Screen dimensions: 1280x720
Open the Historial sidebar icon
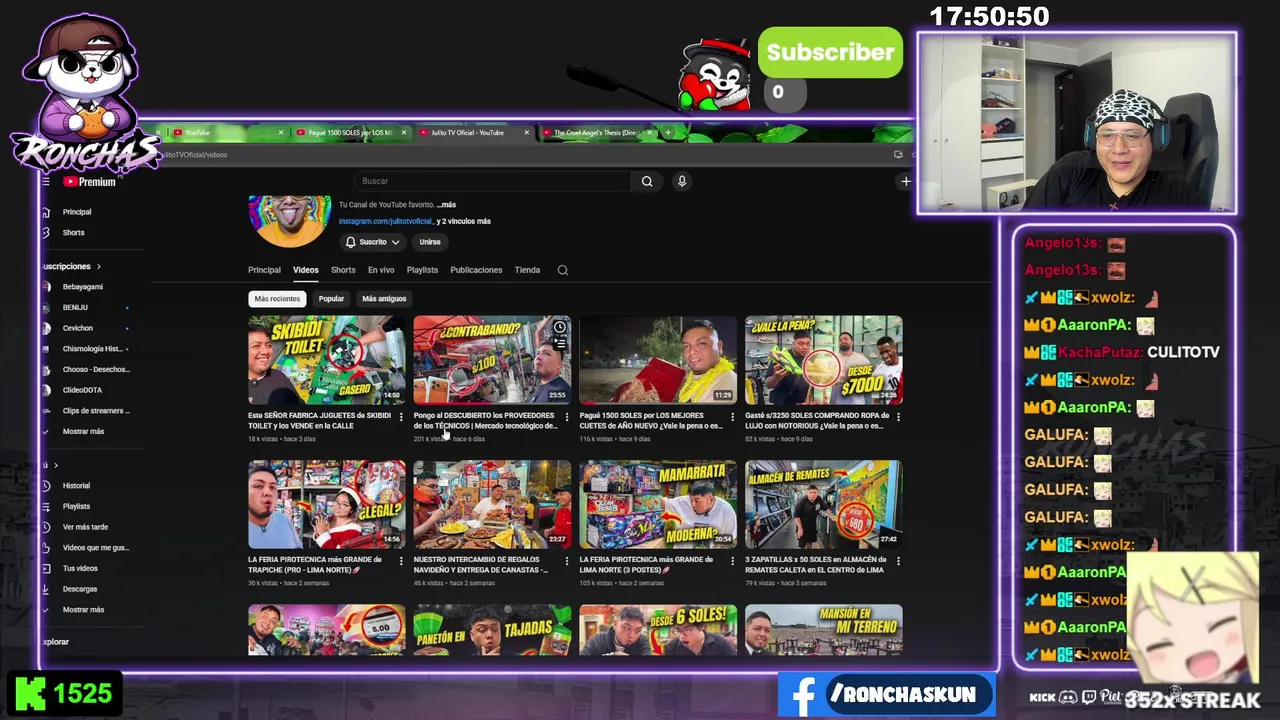pos(46,485)
